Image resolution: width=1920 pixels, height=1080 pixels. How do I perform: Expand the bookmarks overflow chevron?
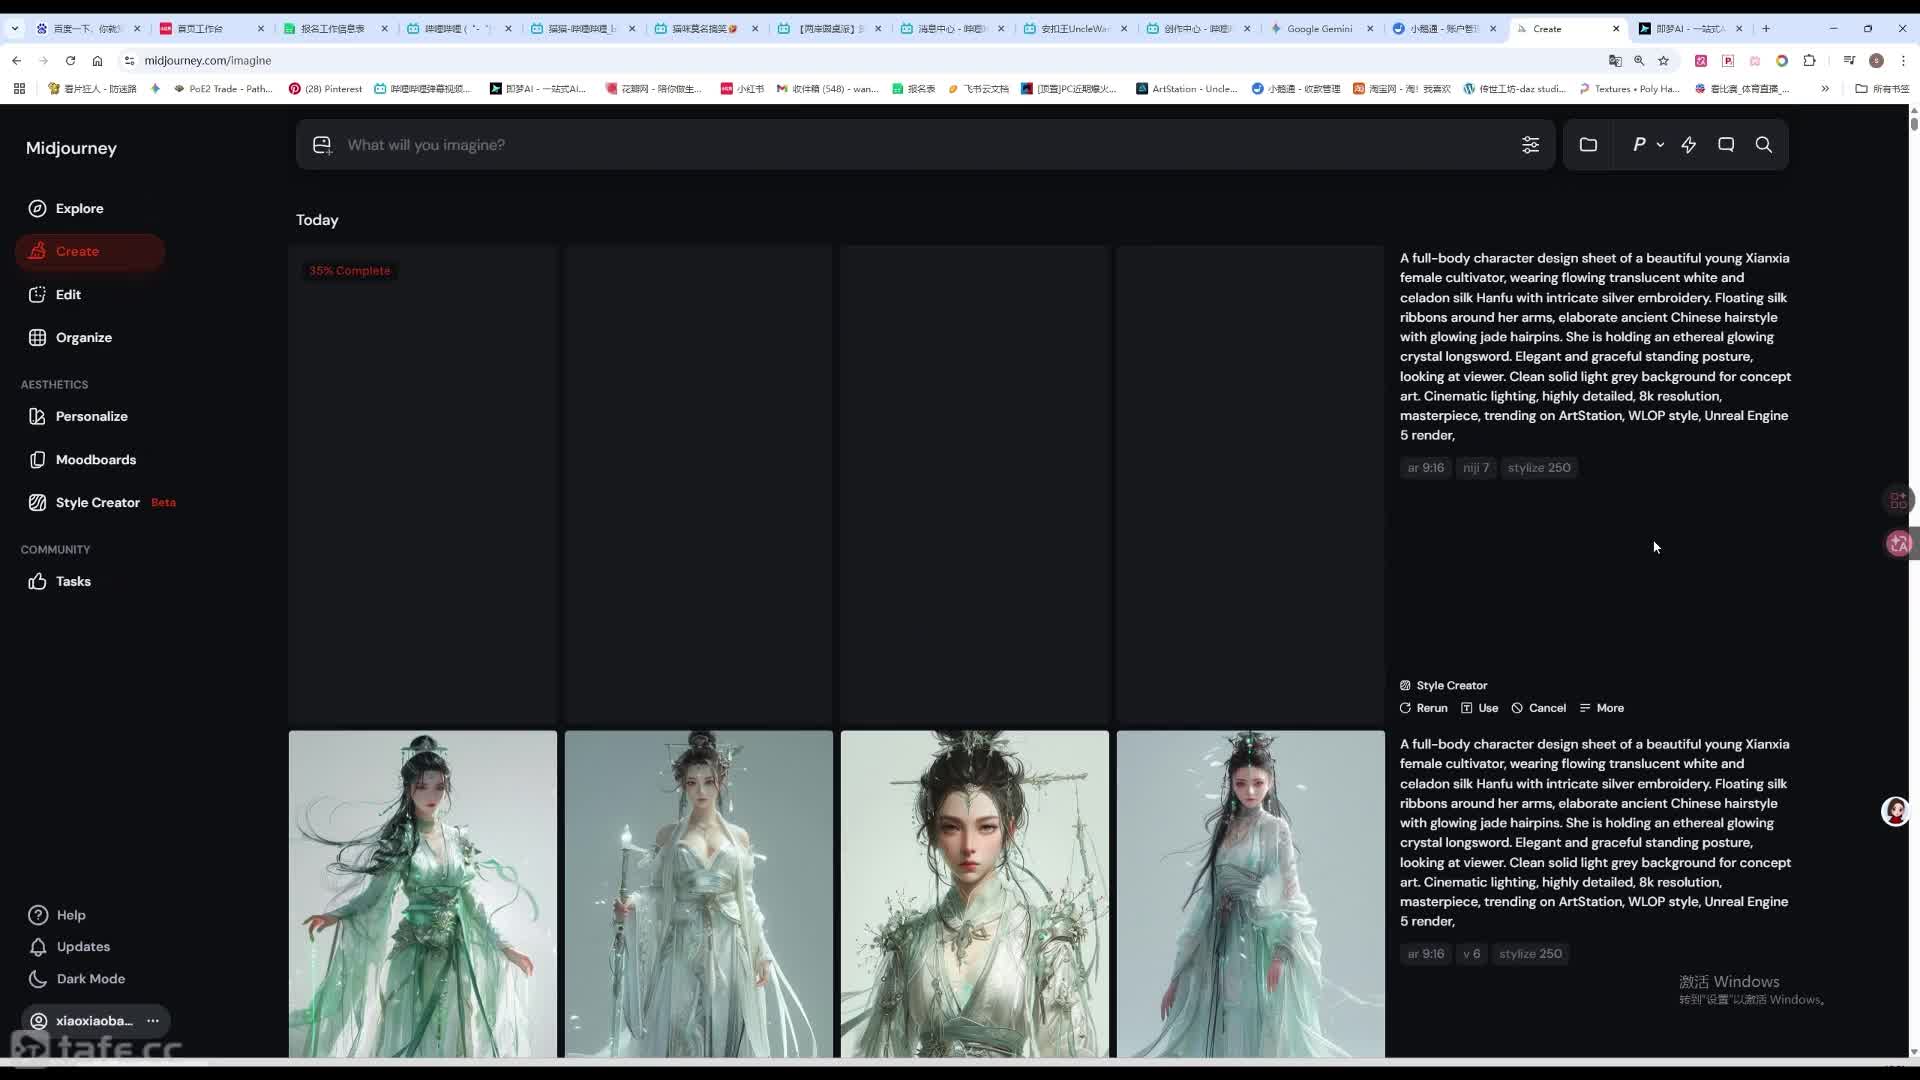[1825, 89]
